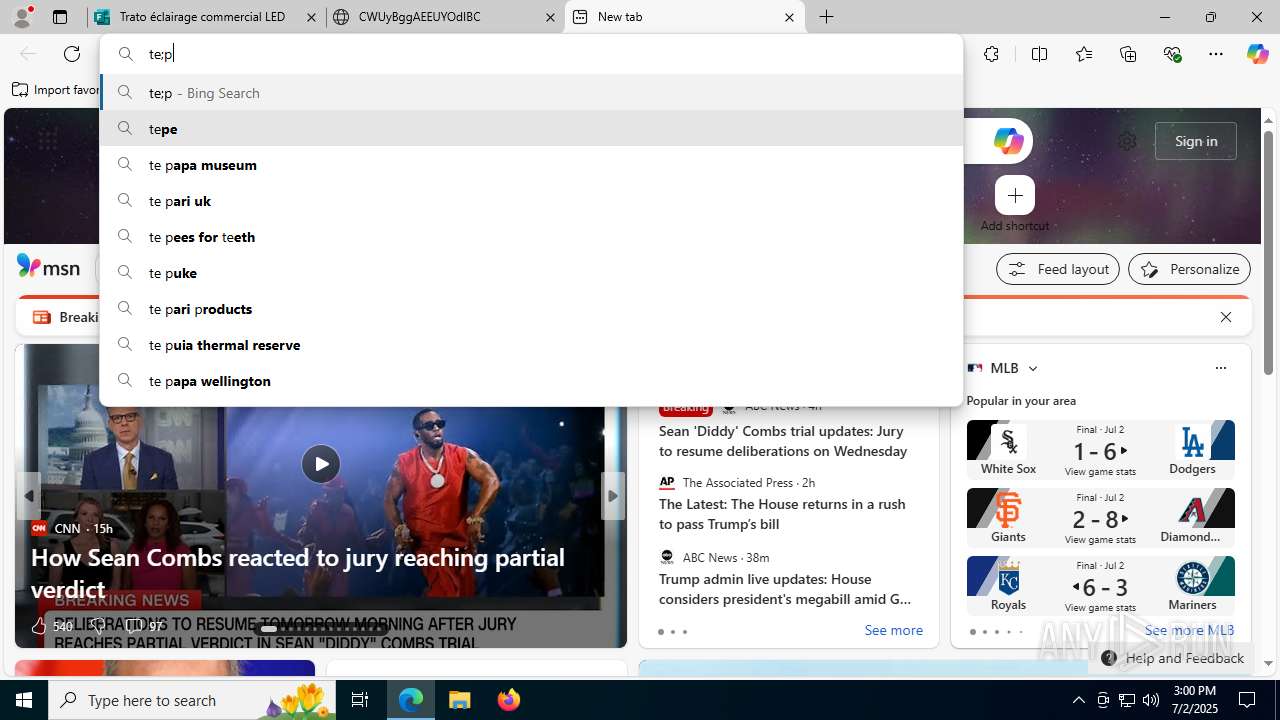Open Import favorites bookmark bar item

coord(56,90)
